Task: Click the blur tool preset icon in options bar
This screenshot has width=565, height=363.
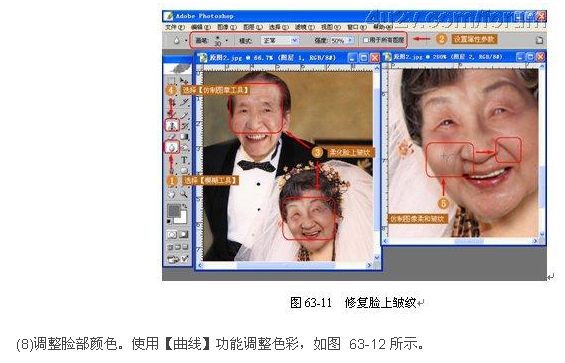Action: click(176, 40)
